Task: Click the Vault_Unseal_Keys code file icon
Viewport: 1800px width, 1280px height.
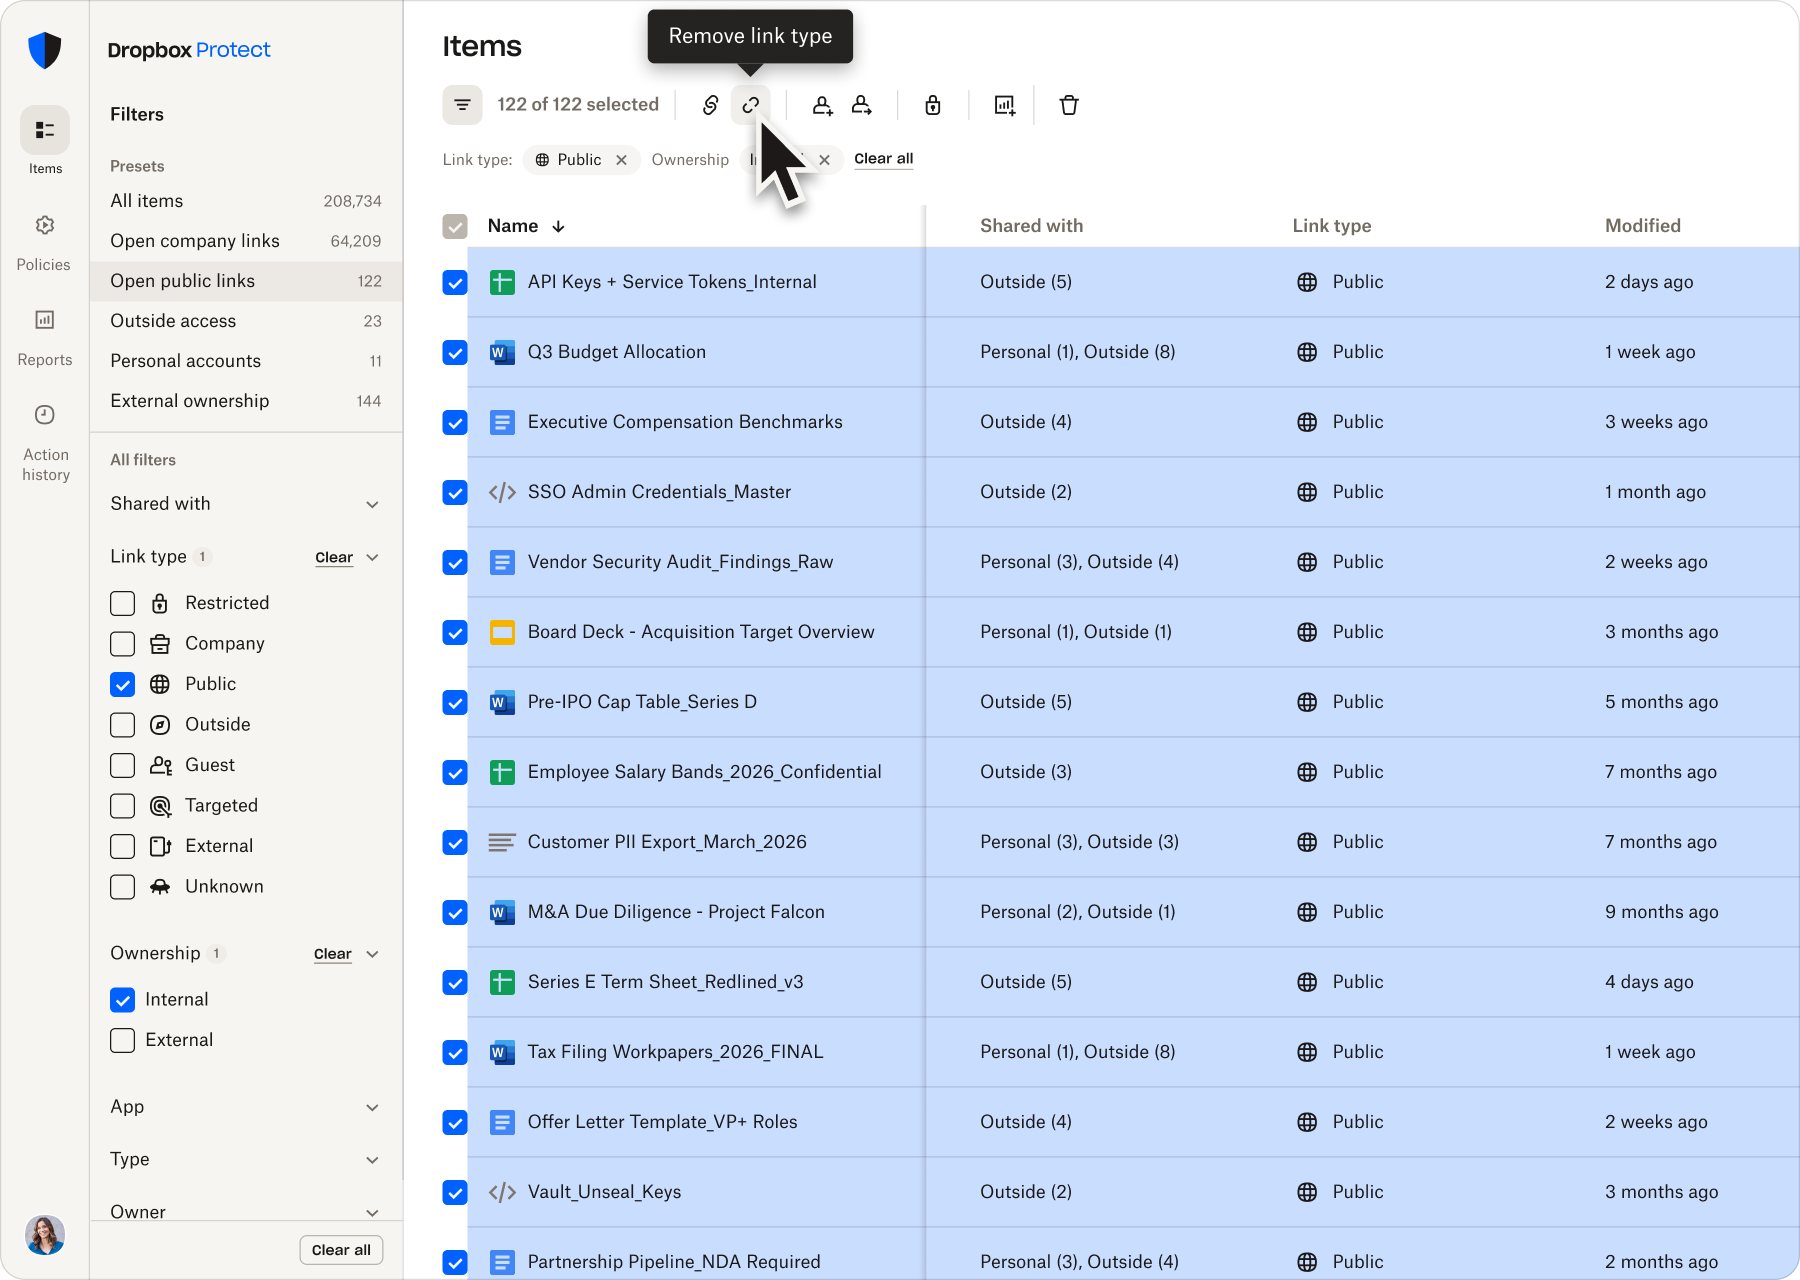Action: tap(502, 1193)
